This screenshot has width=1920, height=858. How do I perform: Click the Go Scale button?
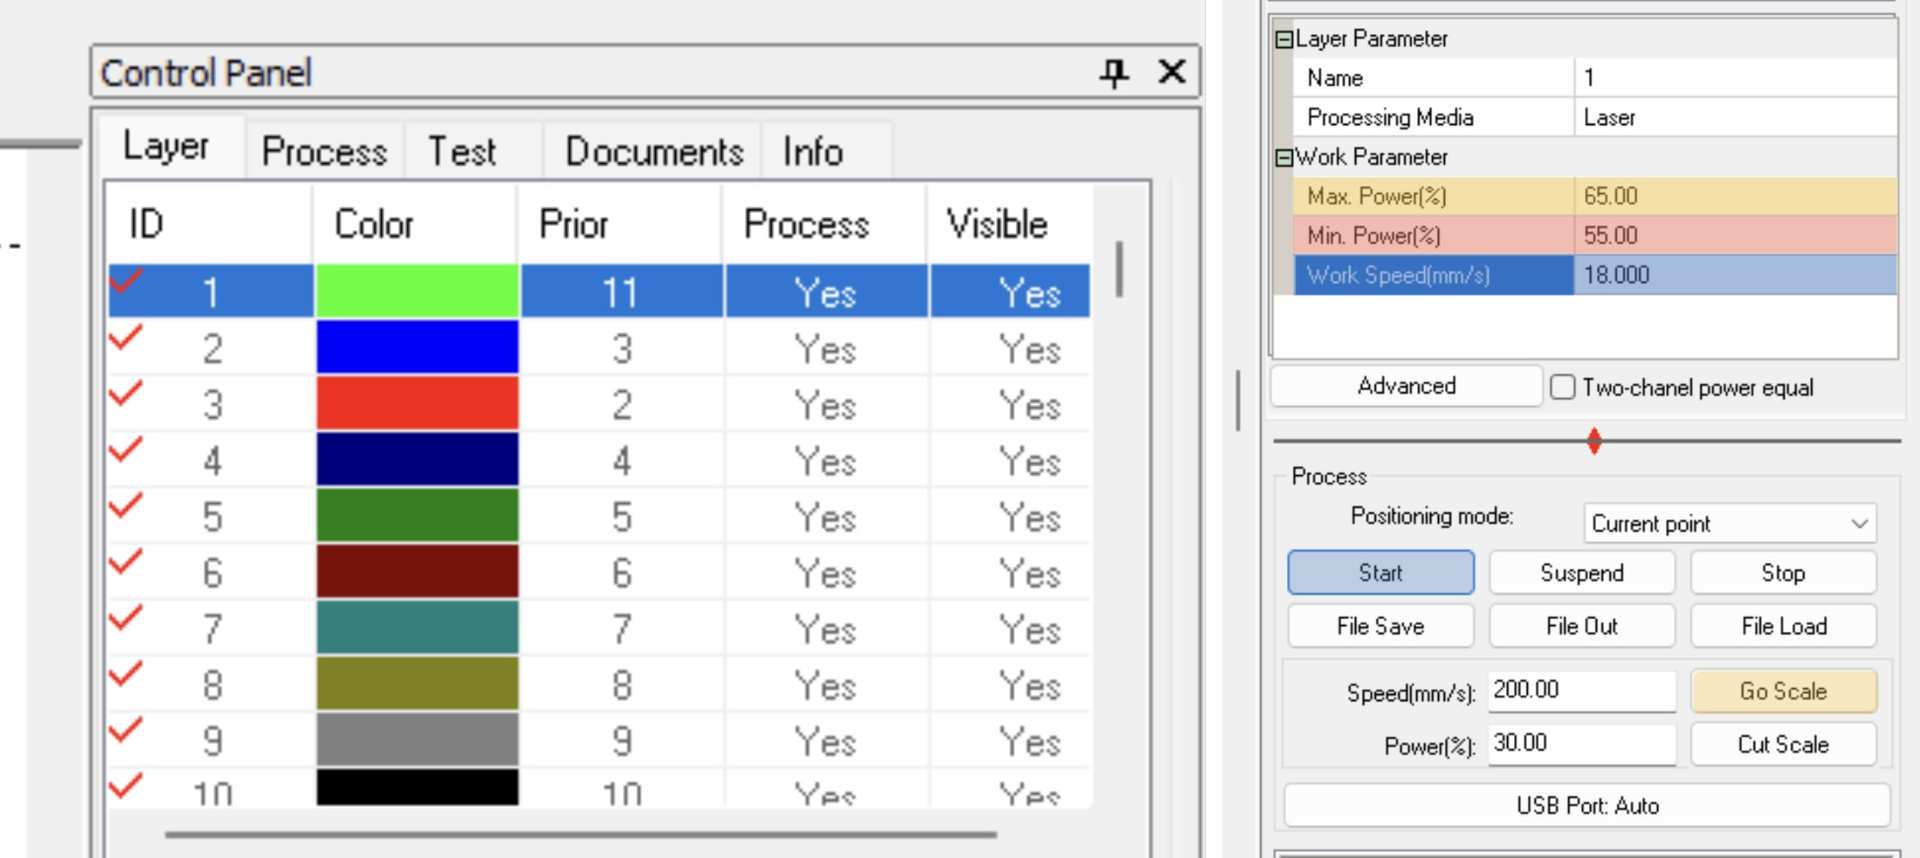point(1783,691)
